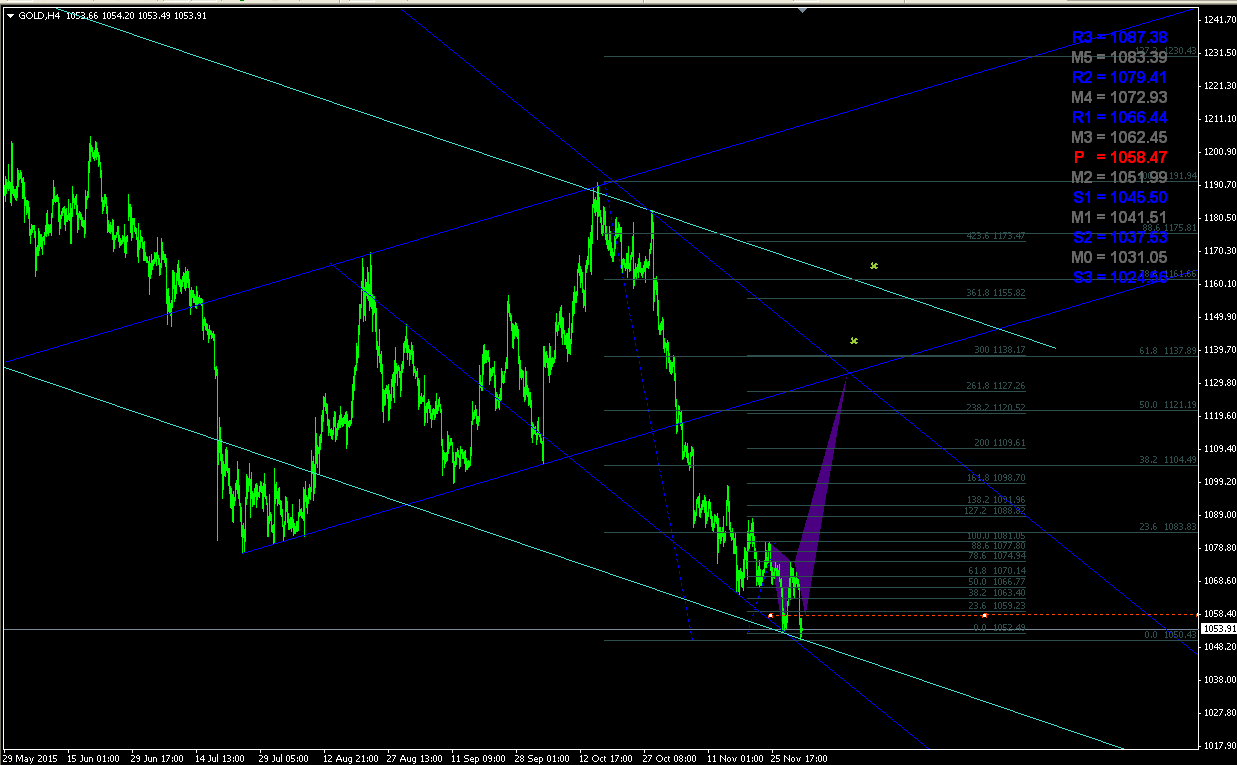The width and height of the screenshot is (1237, 765).
Task: Click the Fibonacci label 78.6 1074.94
Action: pos(997,556)
